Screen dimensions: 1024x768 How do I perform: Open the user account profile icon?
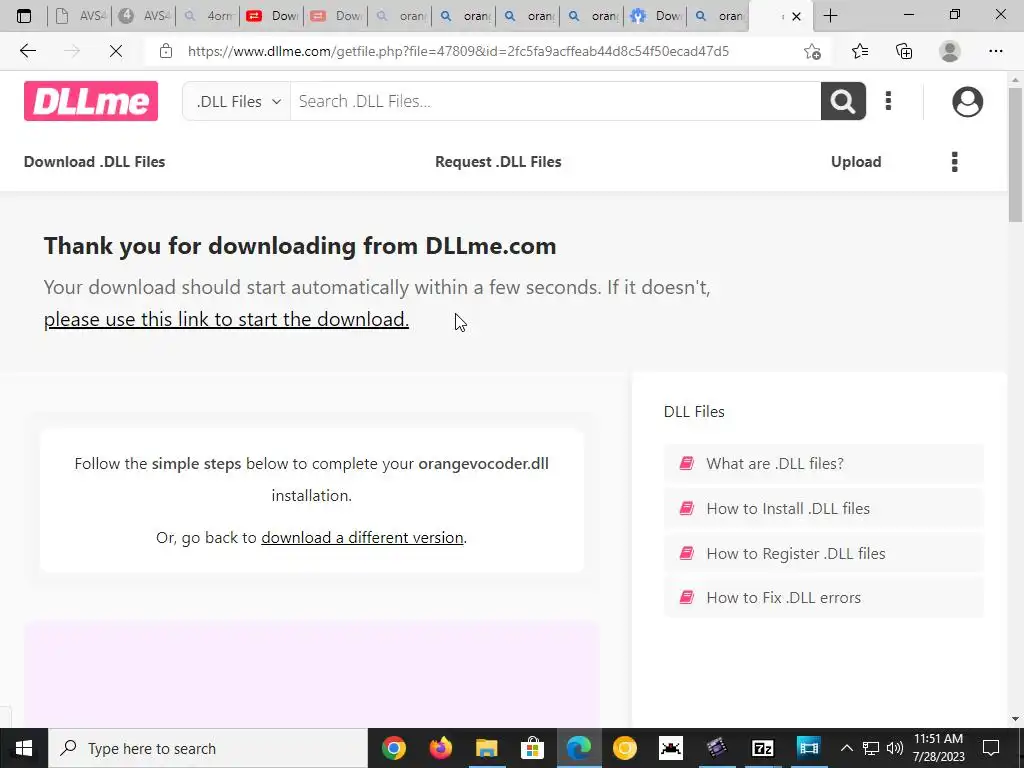(x=967, y=102)
